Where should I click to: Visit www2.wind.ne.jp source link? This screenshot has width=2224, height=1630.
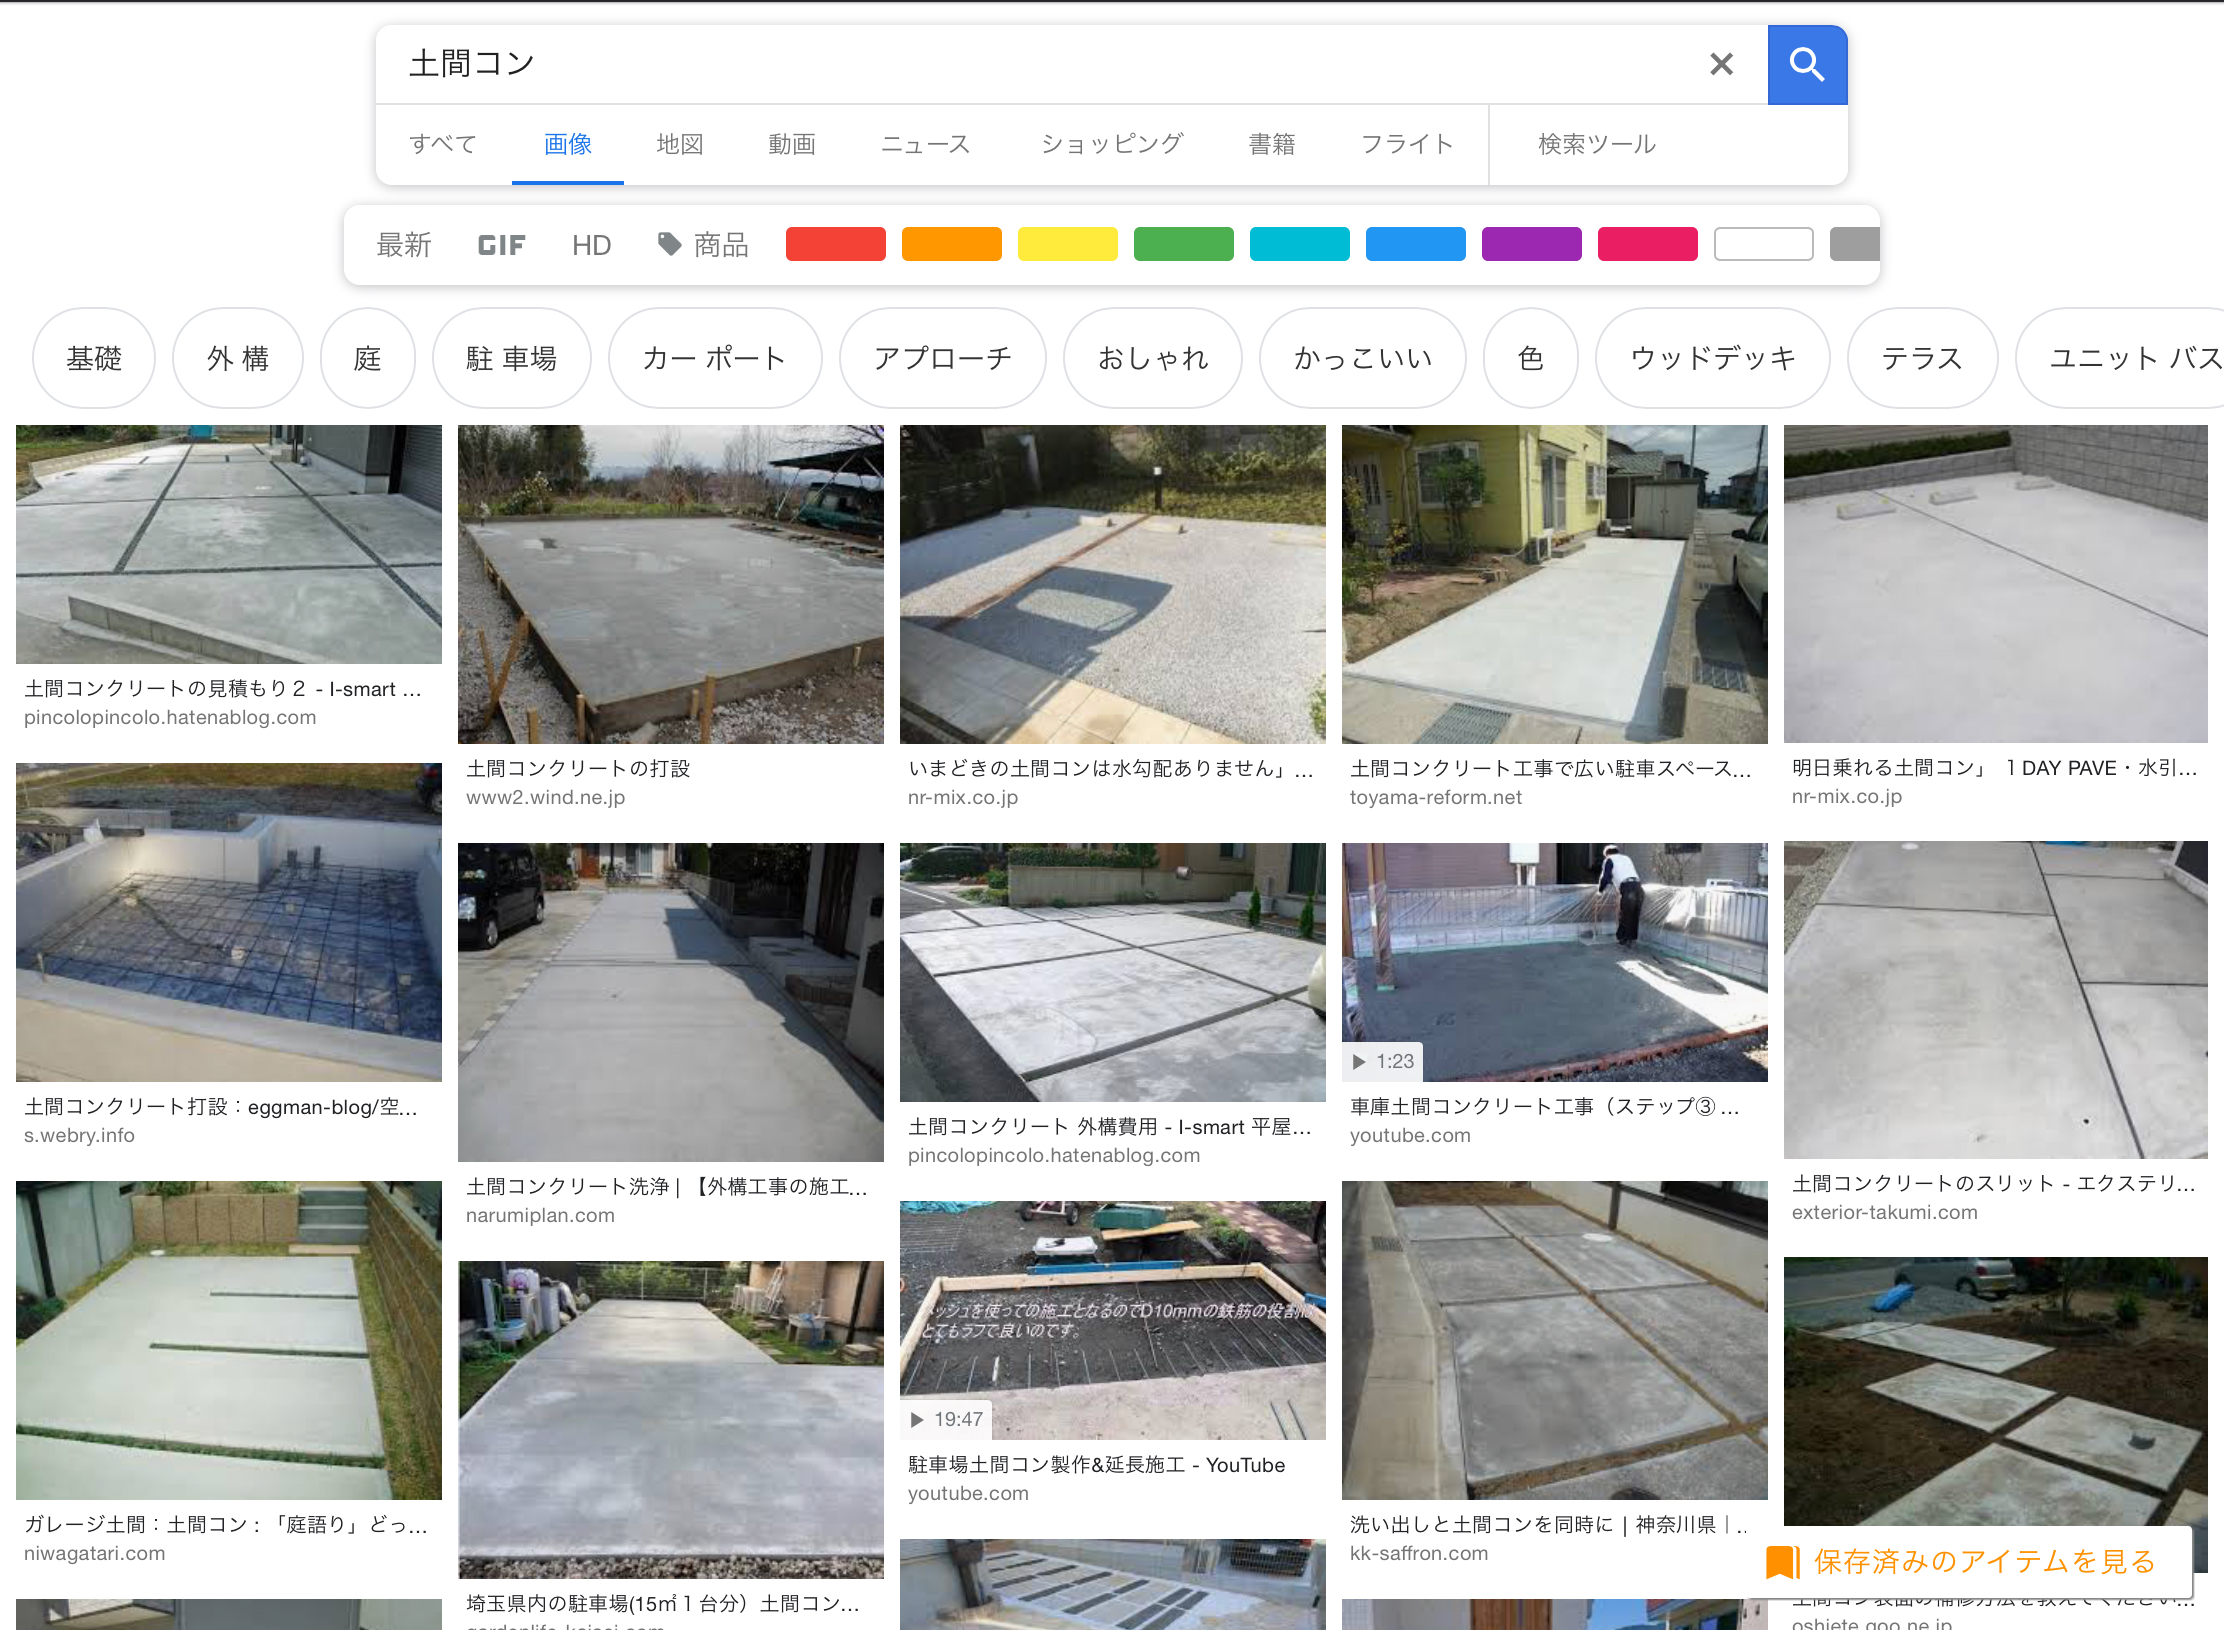pos(546,797)
